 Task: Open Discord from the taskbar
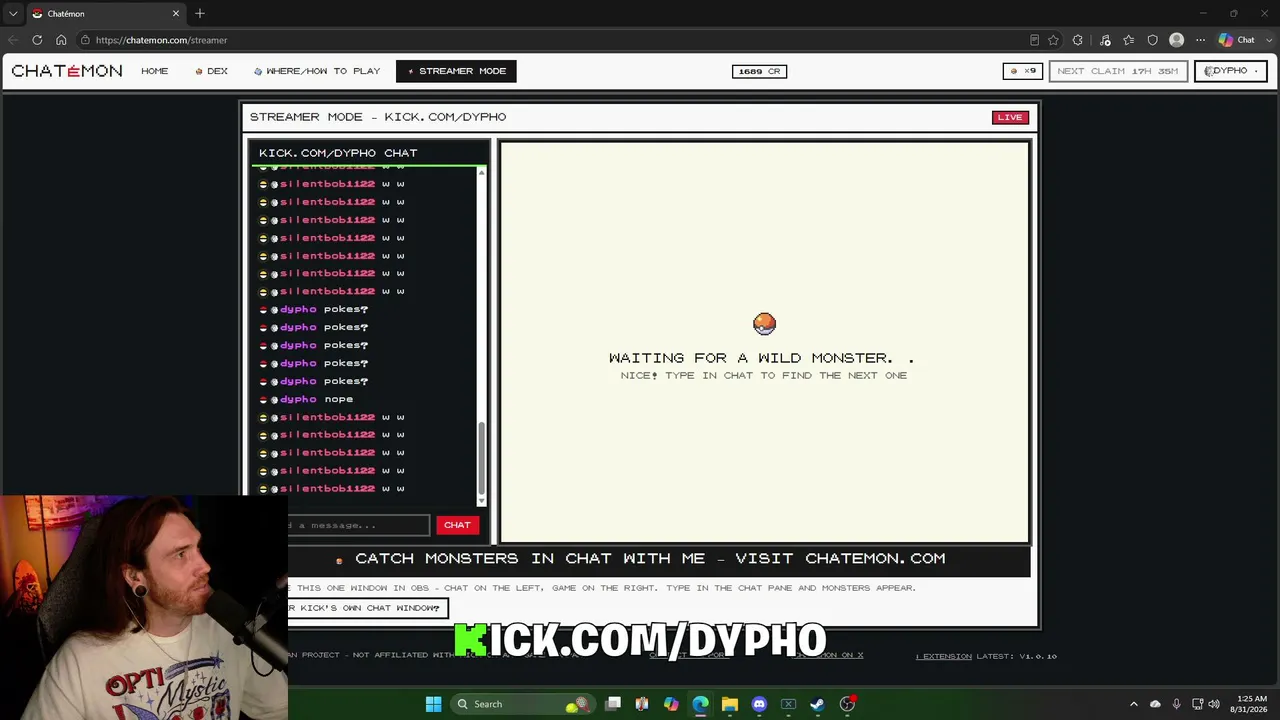point(759,704)
